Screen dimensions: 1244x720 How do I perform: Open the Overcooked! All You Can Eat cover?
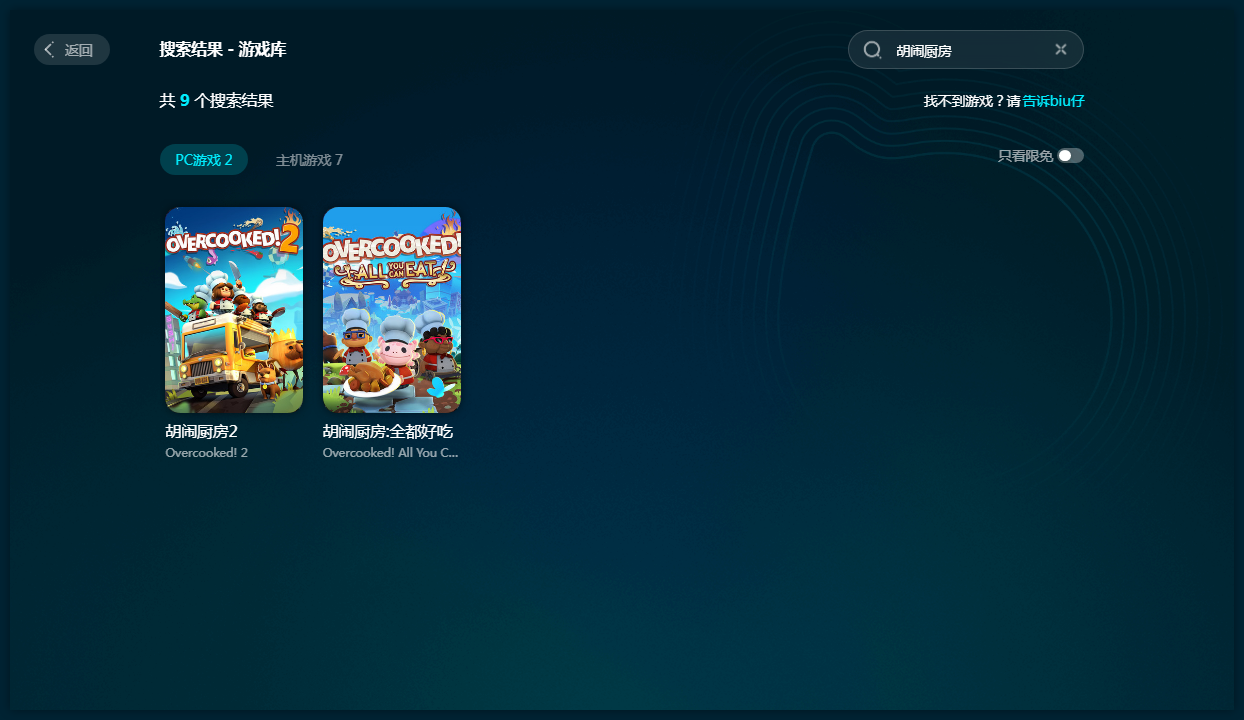[x=392, y=310]
